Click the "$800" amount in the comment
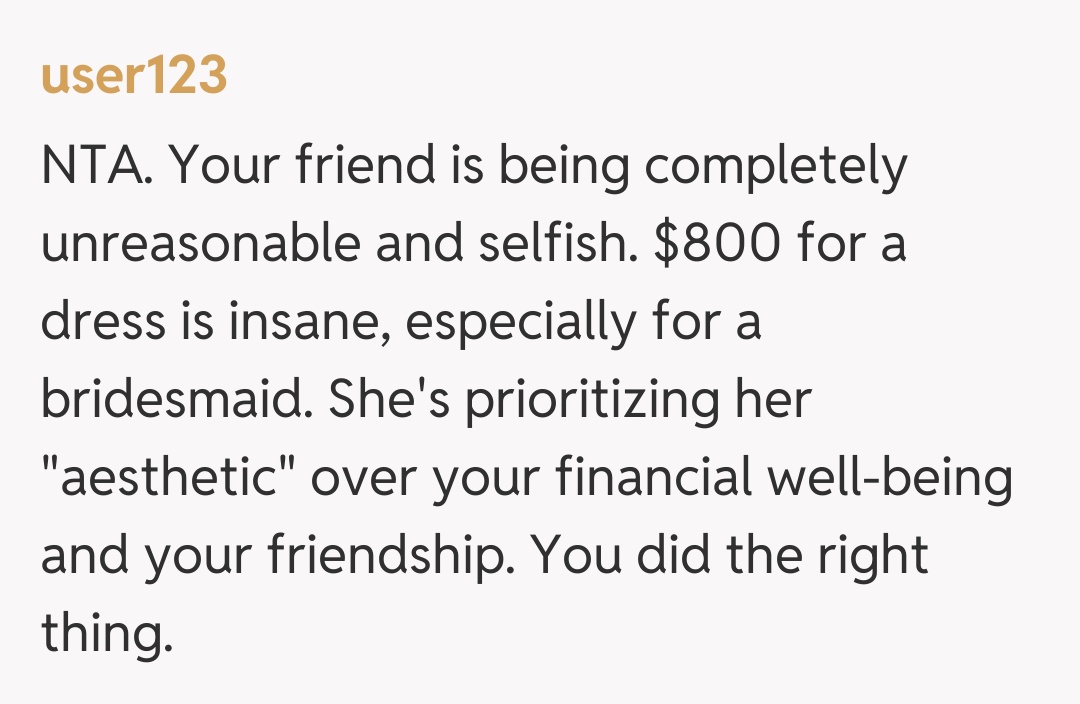The image size is (1080, 704). (x=716, y=244)
